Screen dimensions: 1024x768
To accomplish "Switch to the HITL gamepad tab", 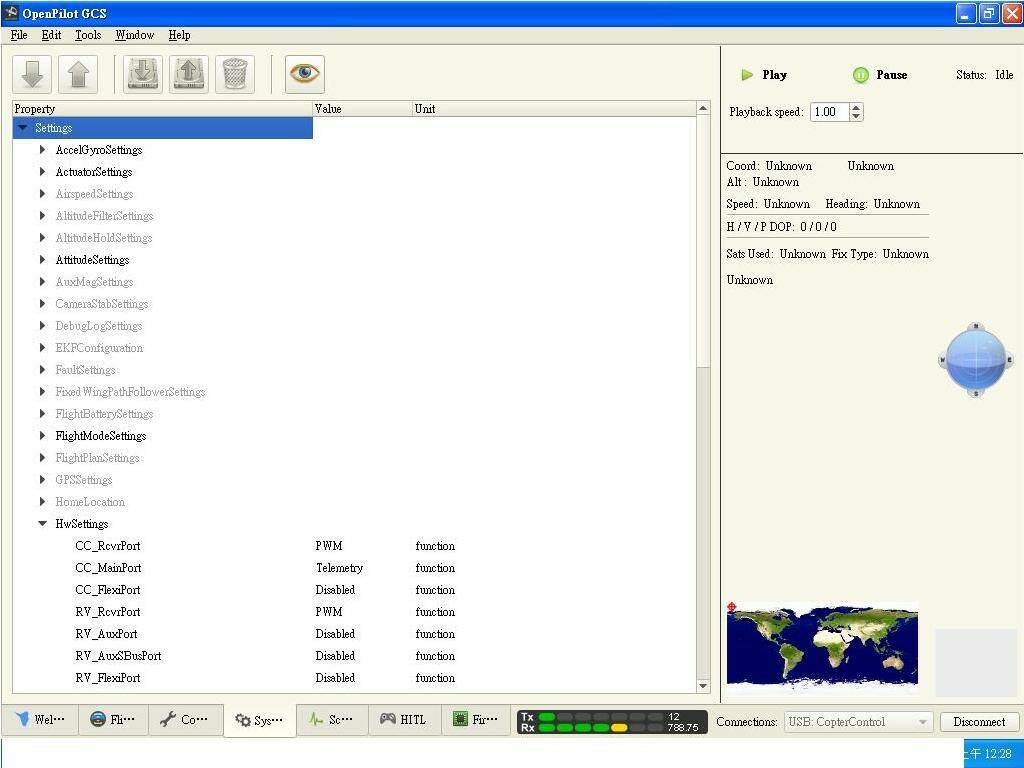I will [404, 720].
